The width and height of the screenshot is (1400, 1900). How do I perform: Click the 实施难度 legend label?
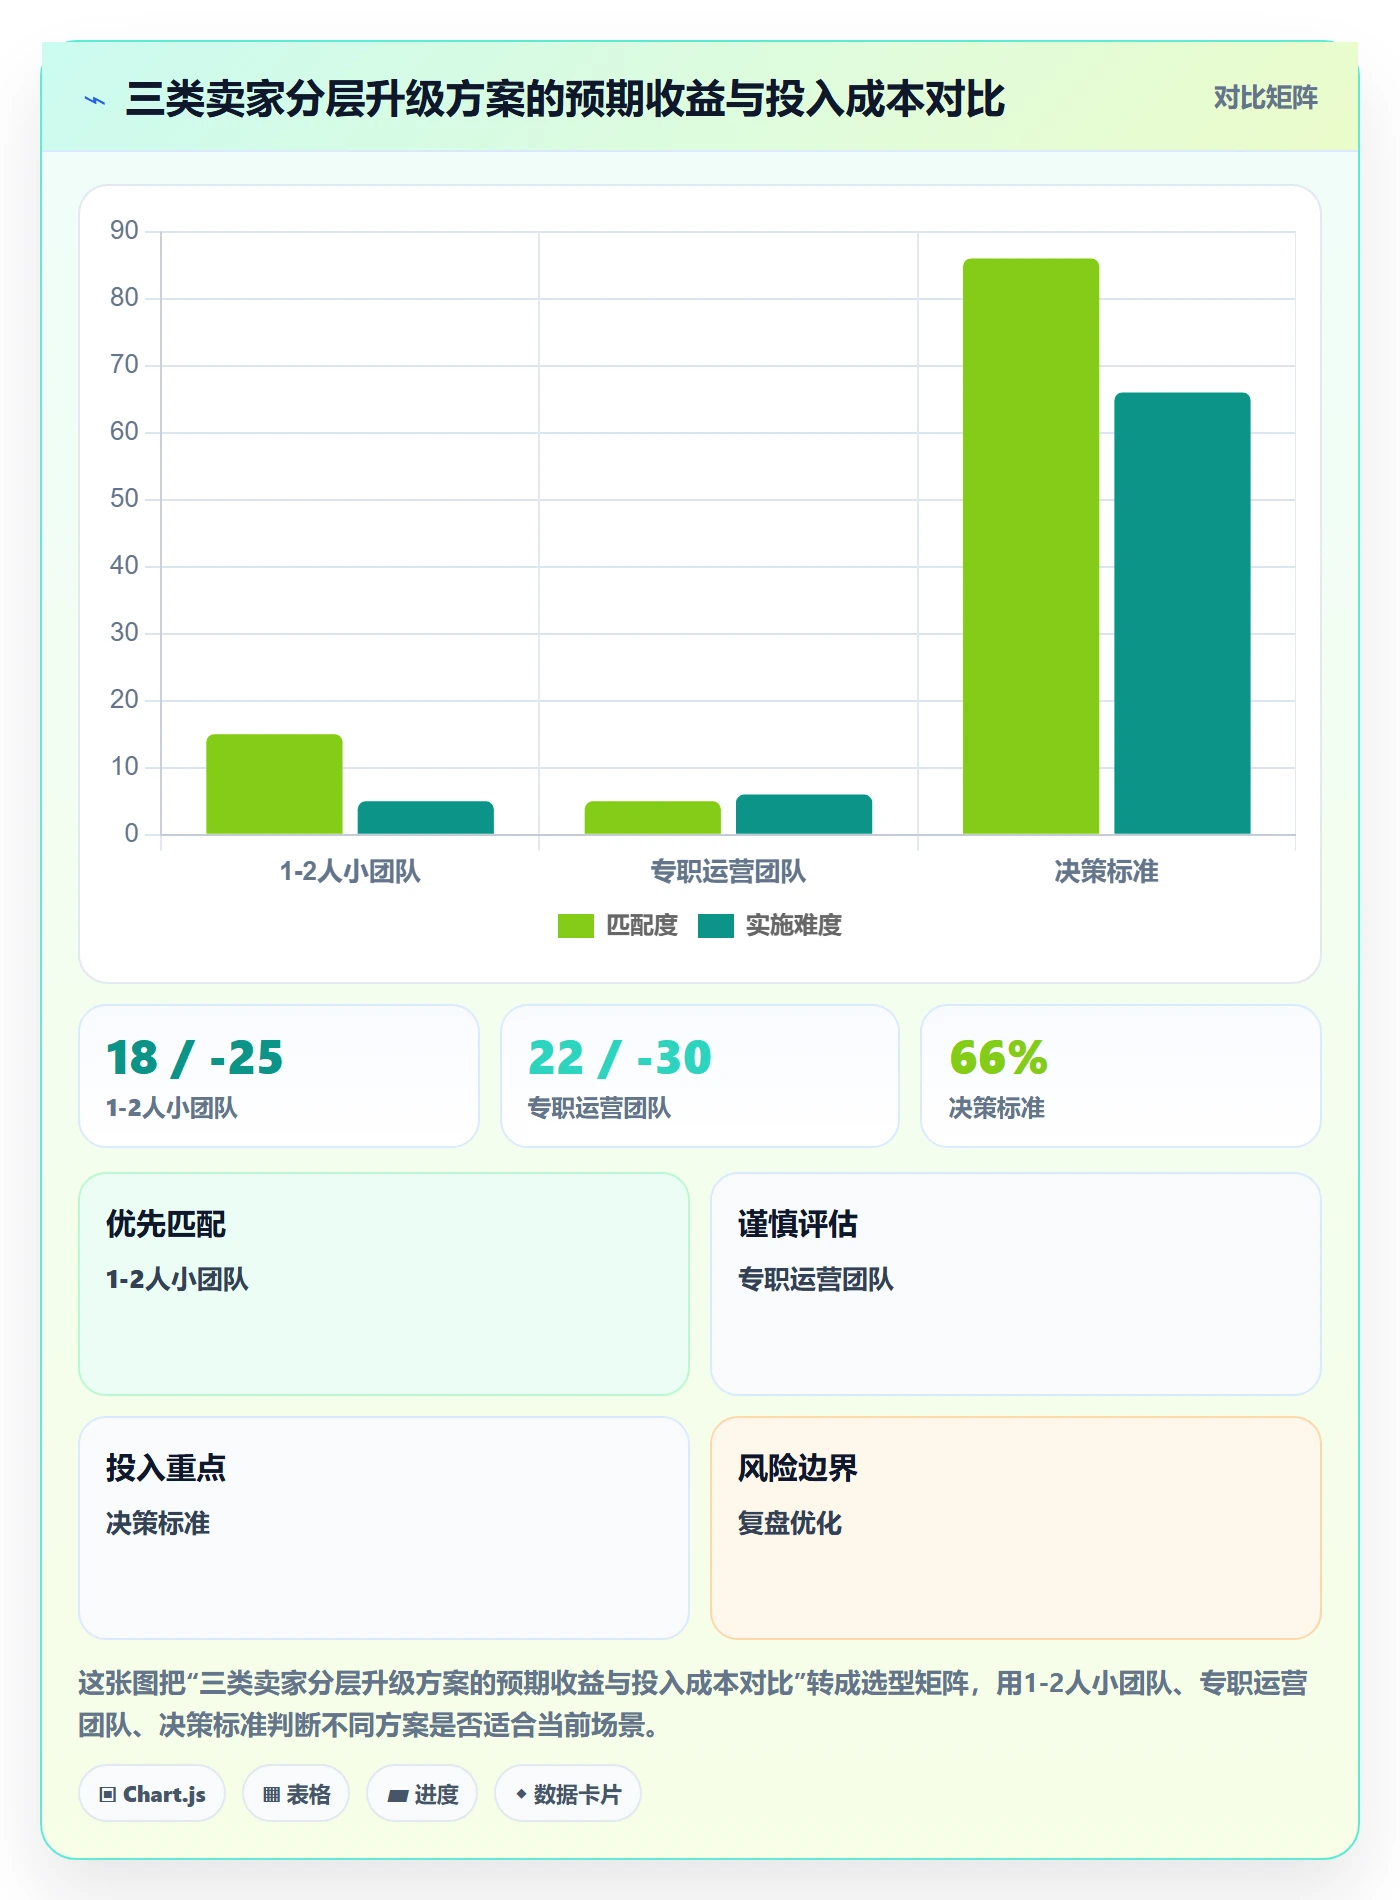794,926
